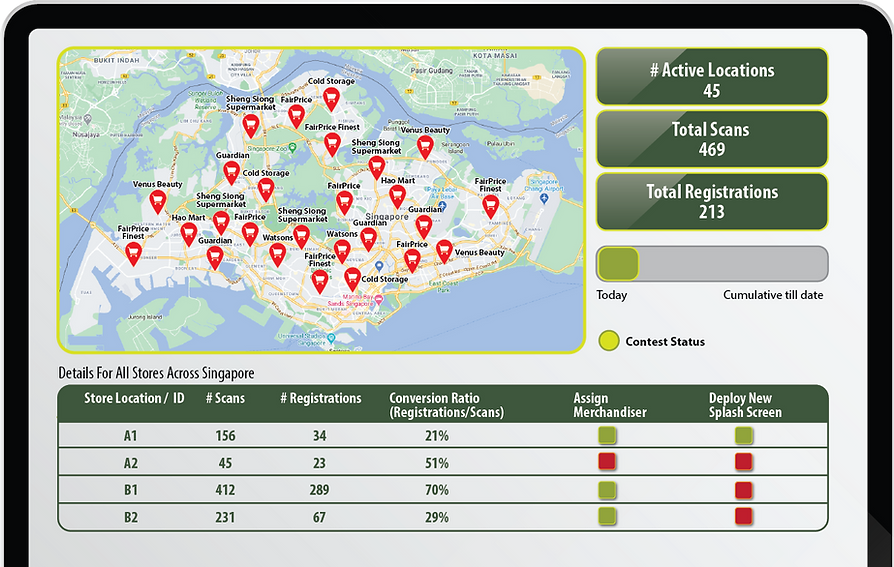
Task: Toggle Deploy New Splash Screen for A2
Action: 743,462
